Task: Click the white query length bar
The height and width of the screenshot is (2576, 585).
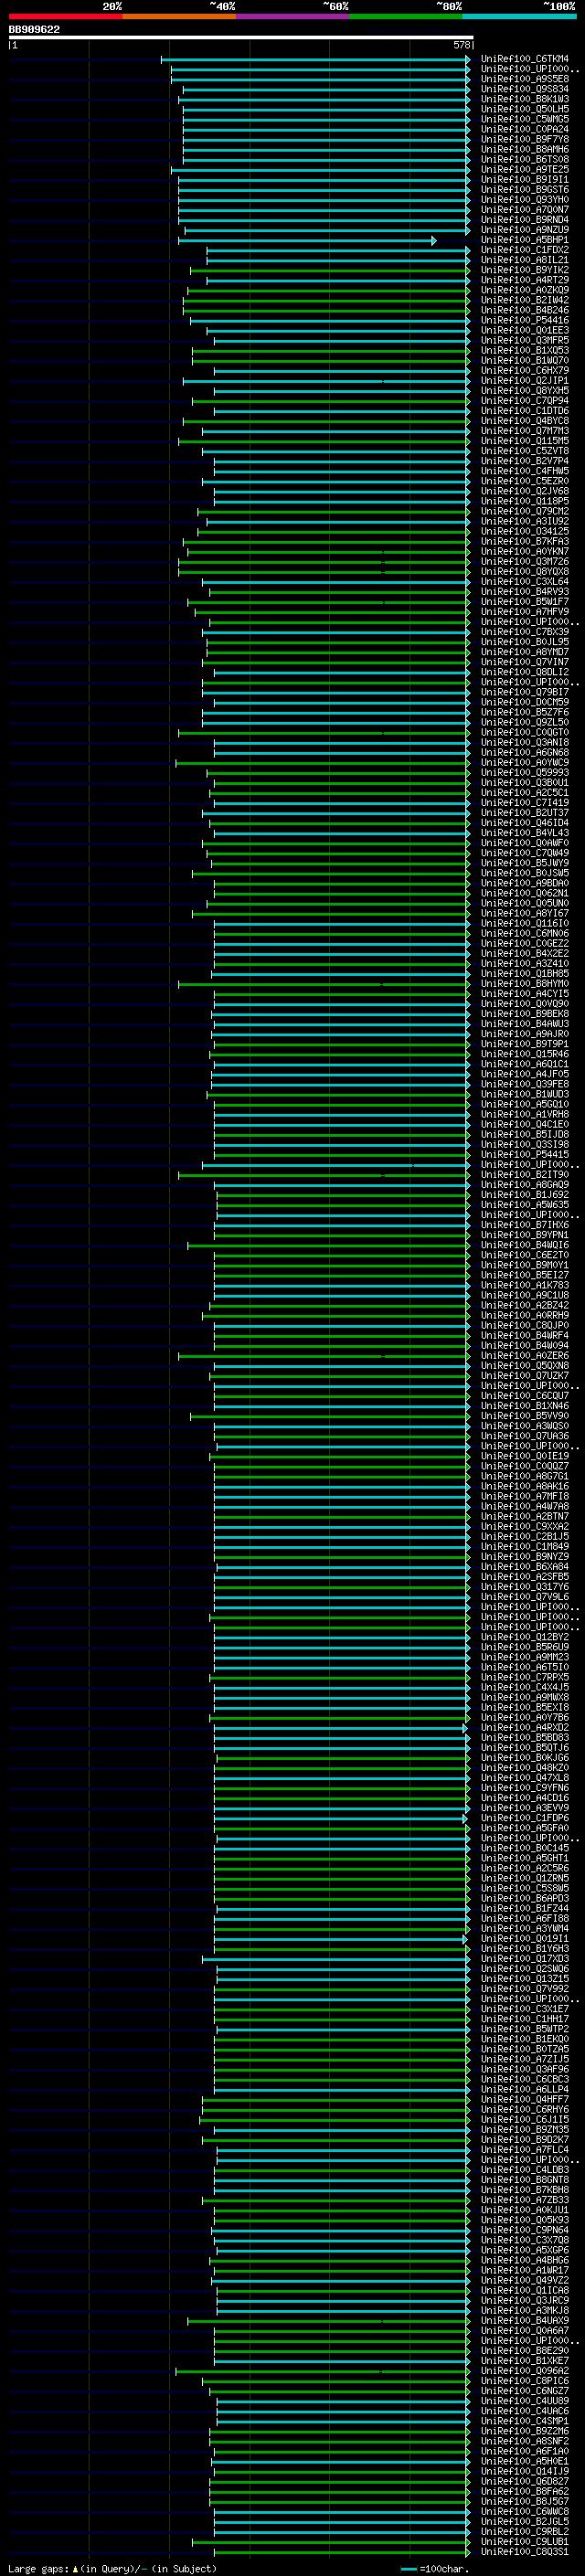Action: (241, 38)
